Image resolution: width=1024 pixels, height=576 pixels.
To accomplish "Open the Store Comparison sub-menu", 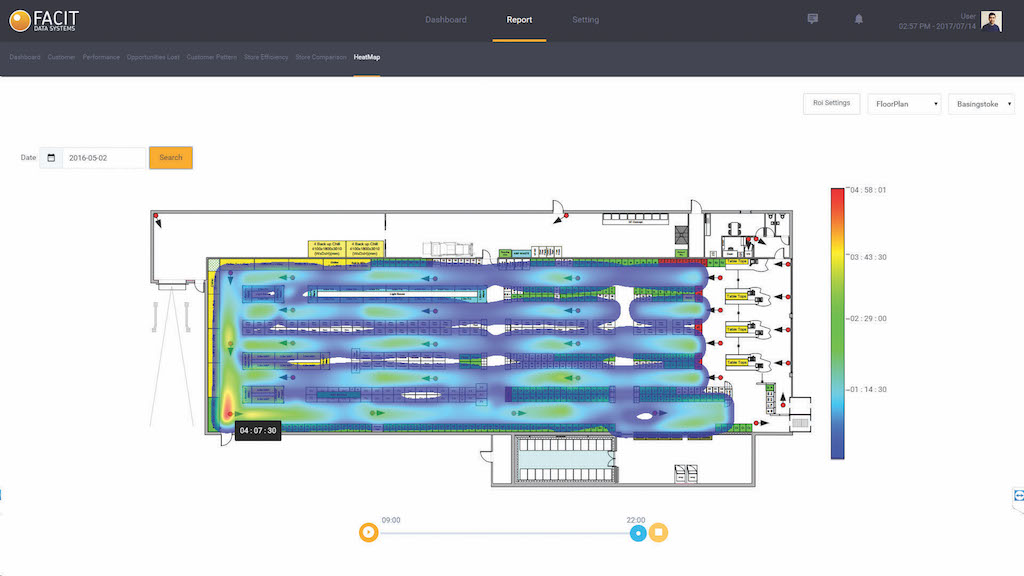I will coord(321,57).
